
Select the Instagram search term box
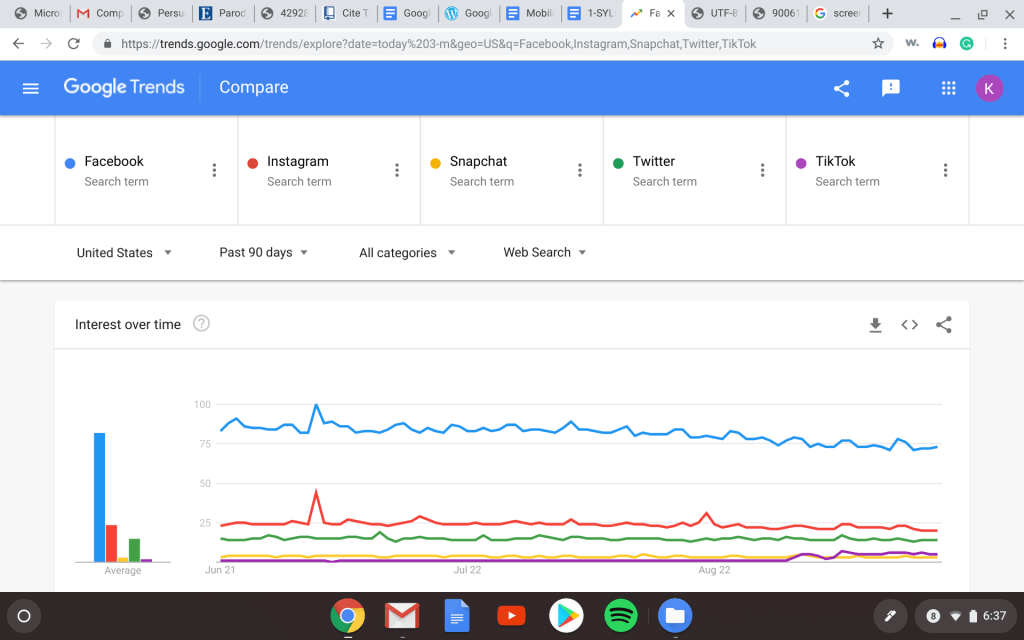310,170
